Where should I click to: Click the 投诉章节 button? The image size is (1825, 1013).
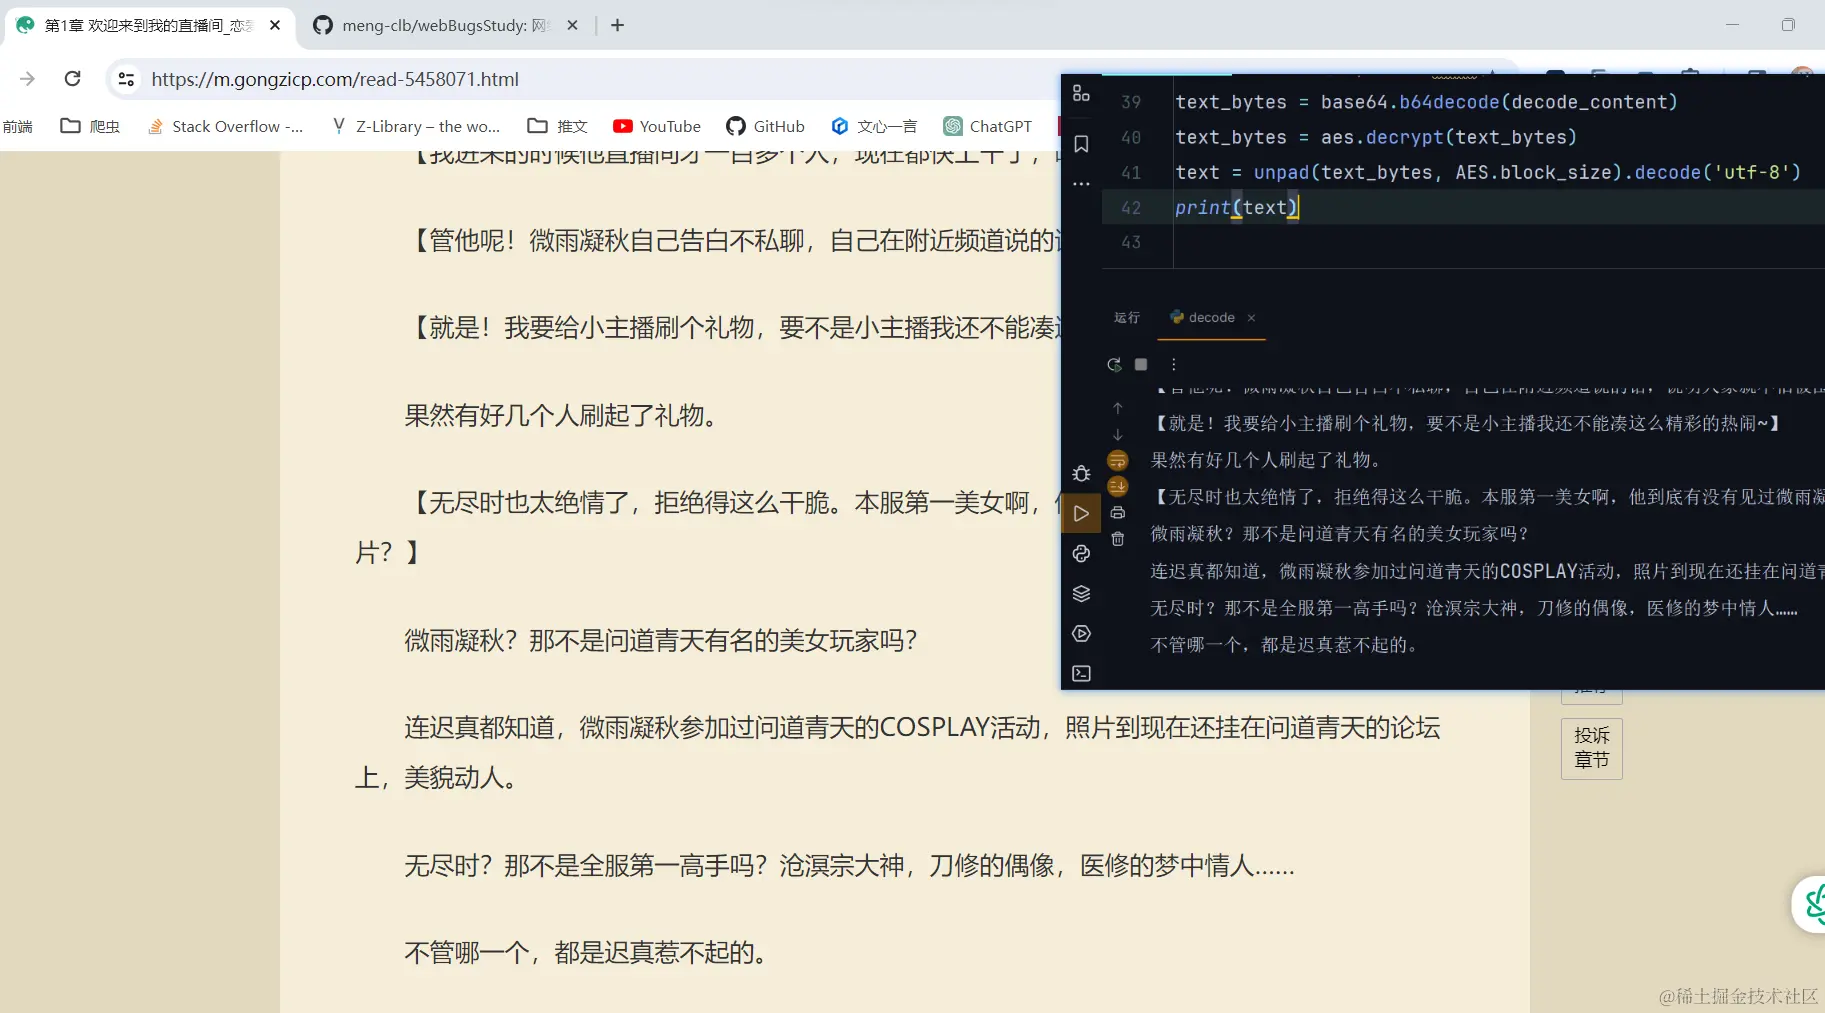point(1591,748)
